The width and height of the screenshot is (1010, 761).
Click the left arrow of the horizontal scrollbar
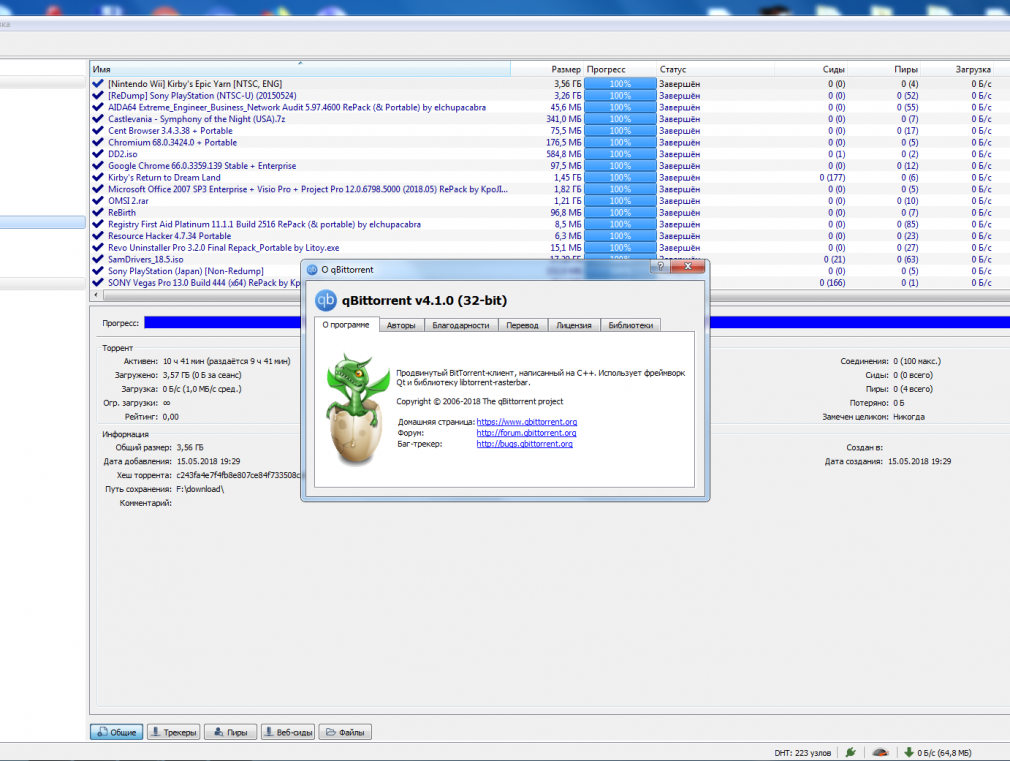[x=96, y=295]
